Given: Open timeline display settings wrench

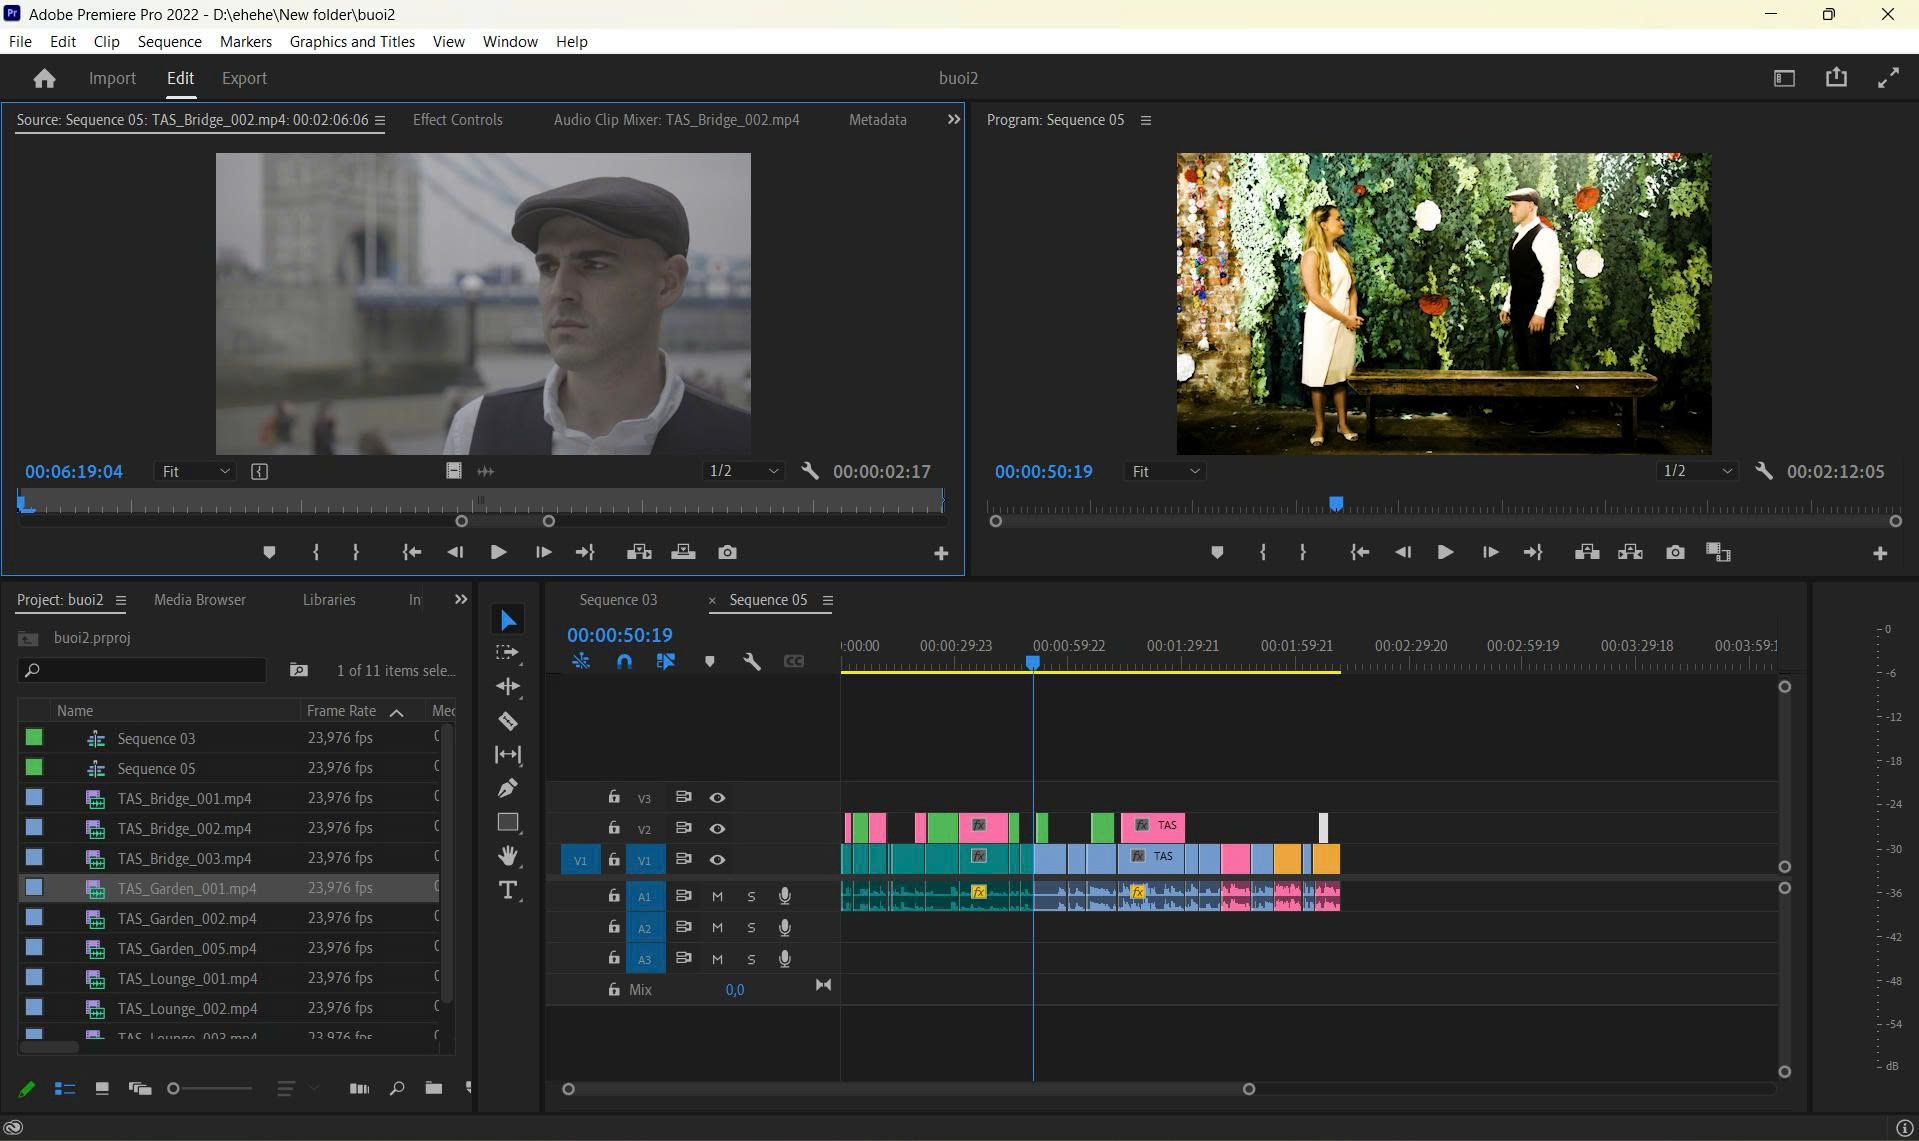Looking at the screenshot, I should (752, 661).
